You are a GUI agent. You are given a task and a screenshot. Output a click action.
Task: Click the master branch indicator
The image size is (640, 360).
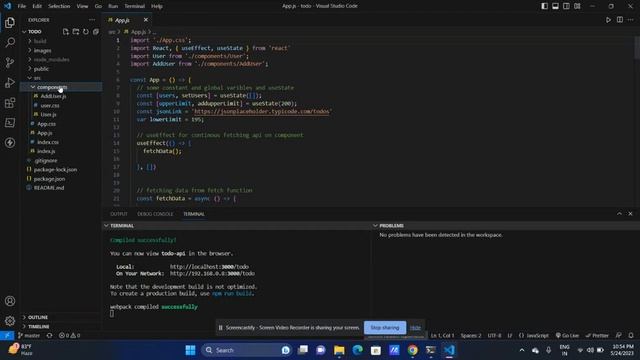(x=29, y=335)
